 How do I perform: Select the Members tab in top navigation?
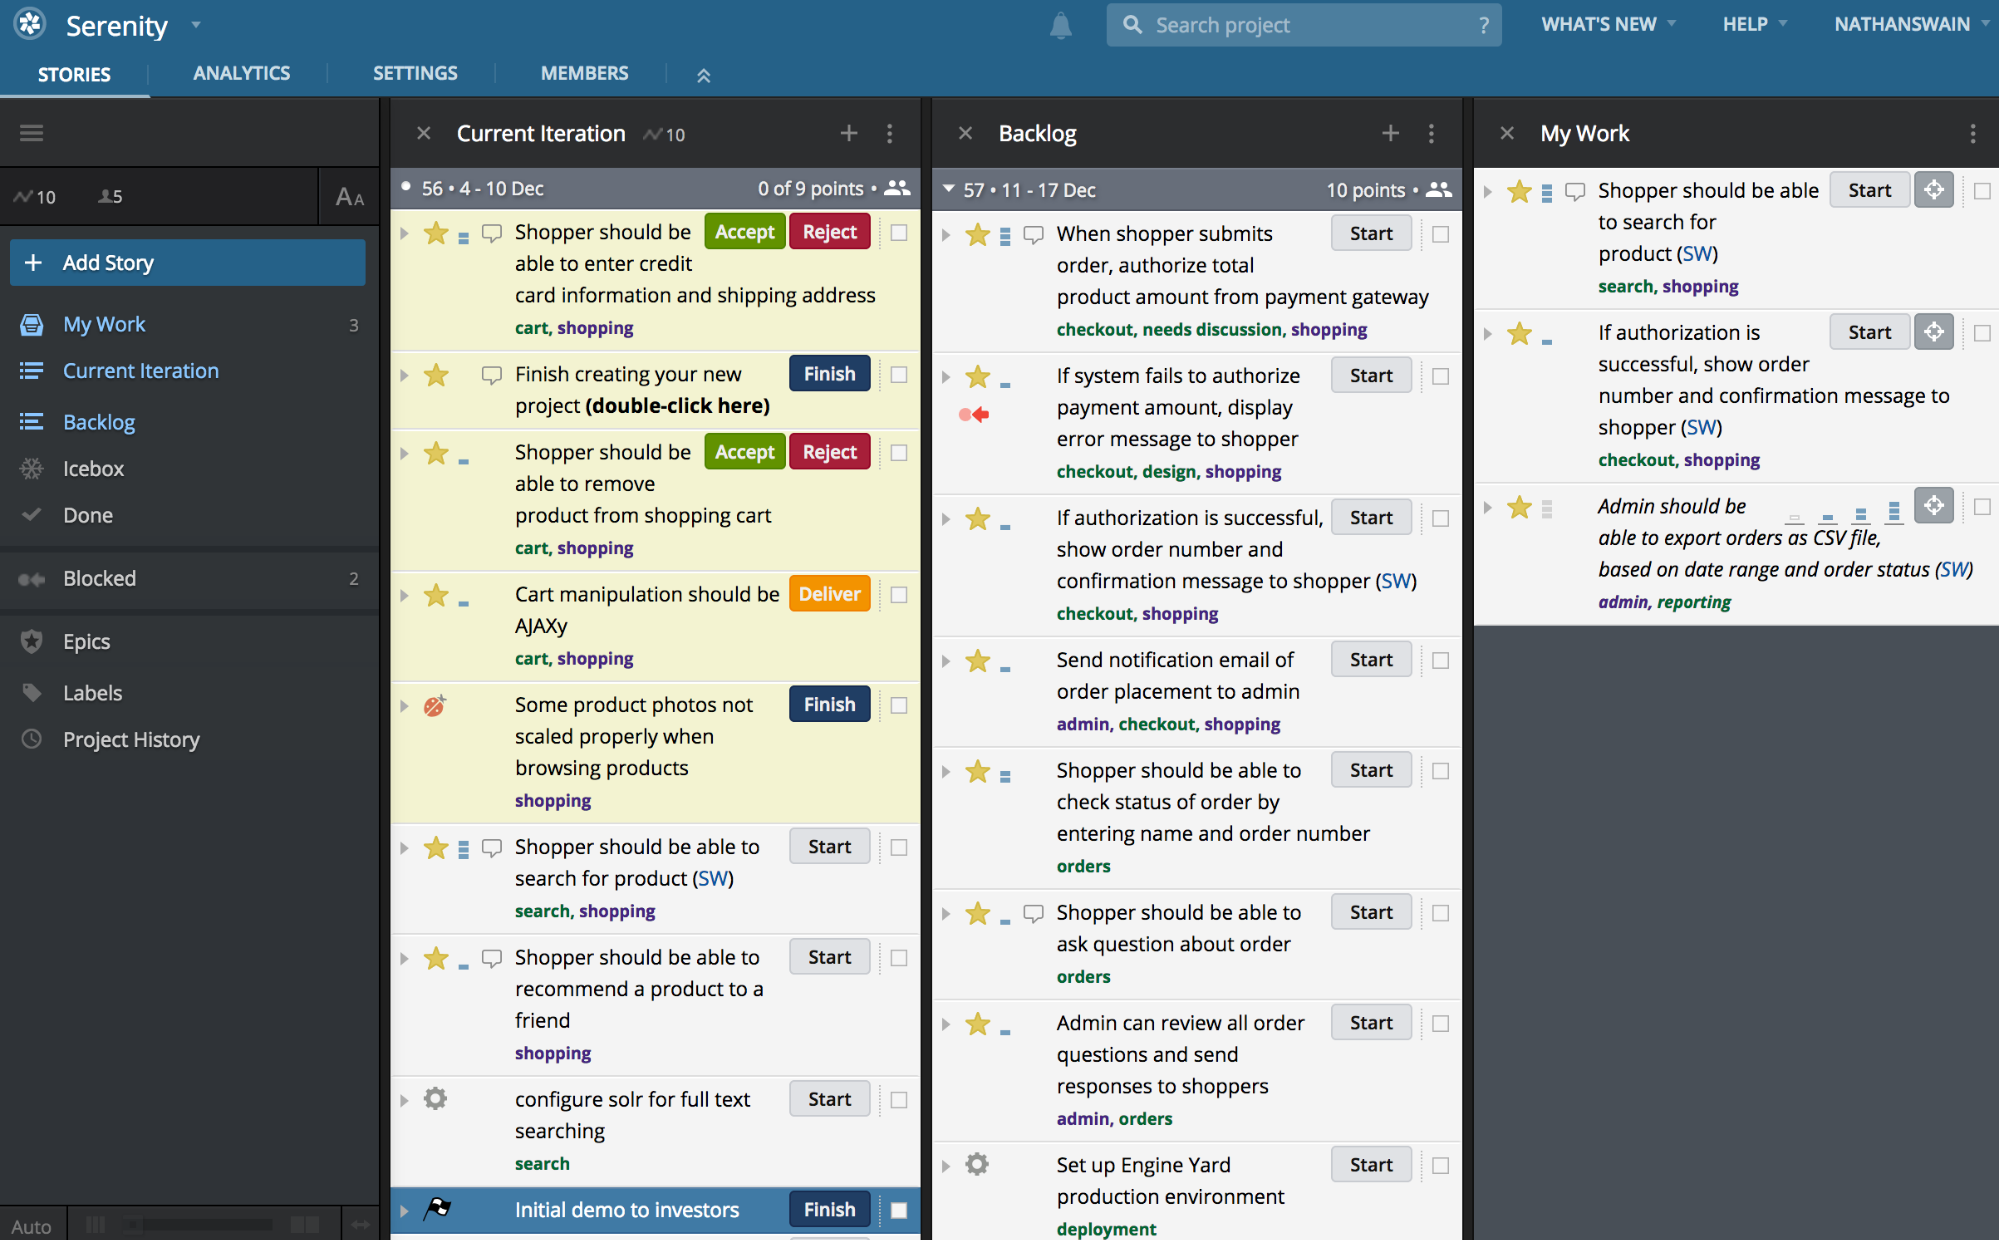[583, 71]
